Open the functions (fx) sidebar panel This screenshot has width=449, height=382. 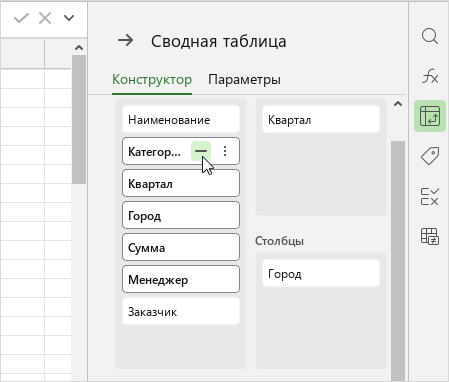(x=430, y=76)
